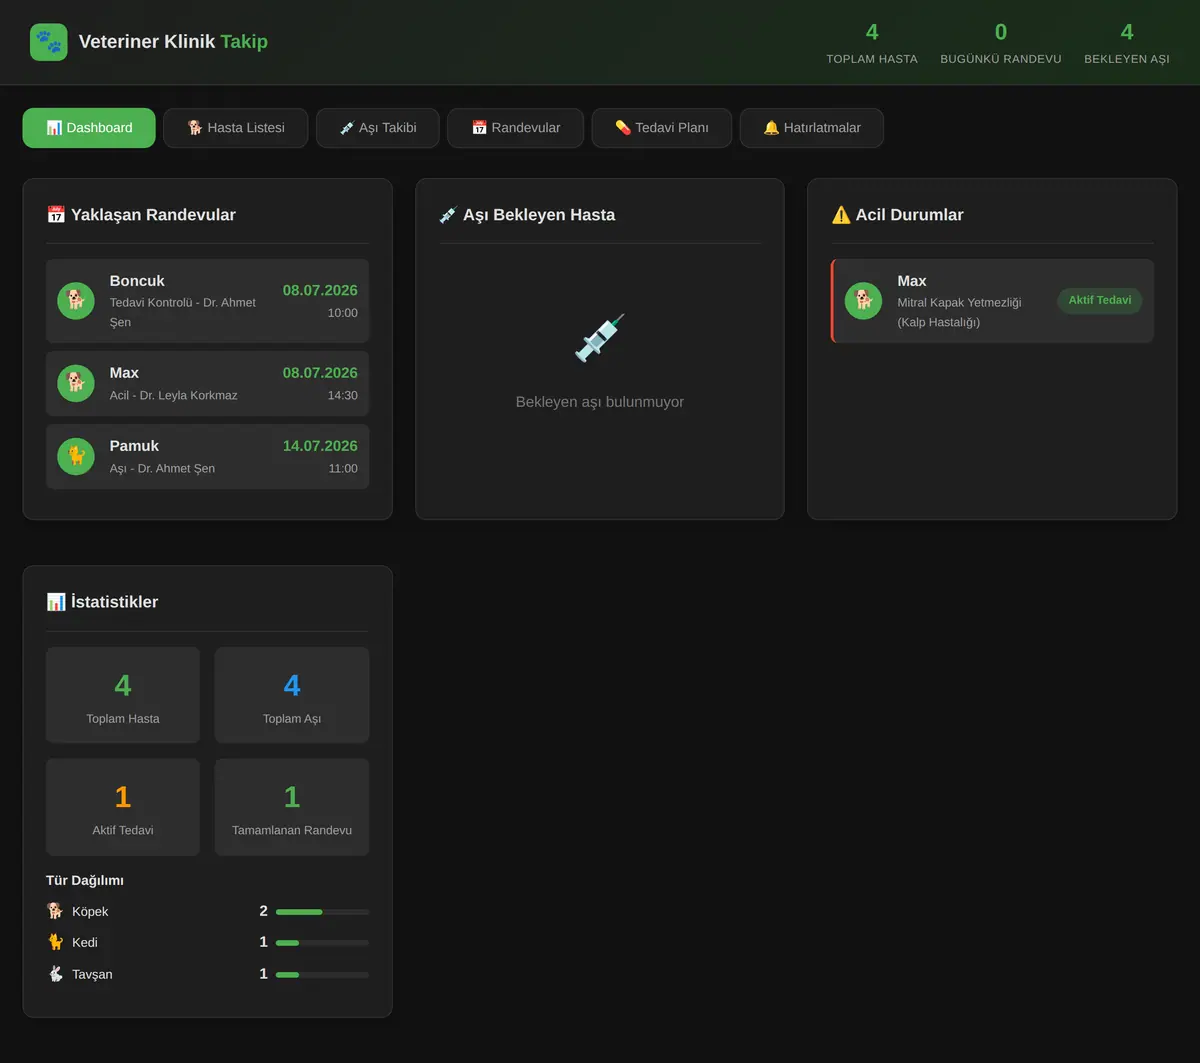Click the rabbit icon beside Tavşan
The height and width of the screenshot is (1063, 1200).
click(55, 974)
